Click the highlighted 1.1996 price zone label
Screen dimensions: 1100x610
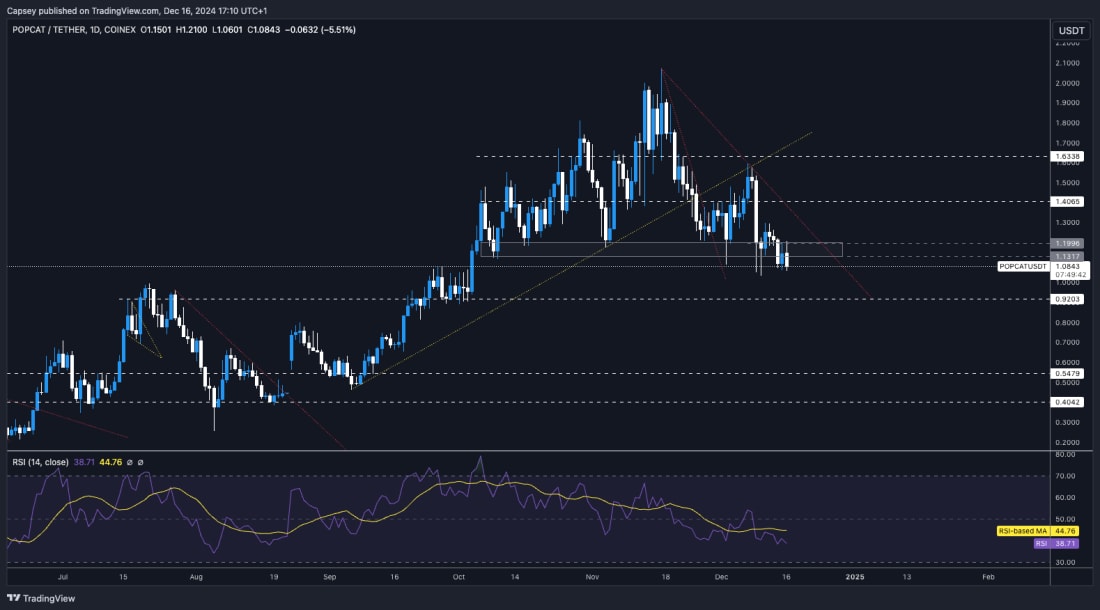[x=1067, y=241]
